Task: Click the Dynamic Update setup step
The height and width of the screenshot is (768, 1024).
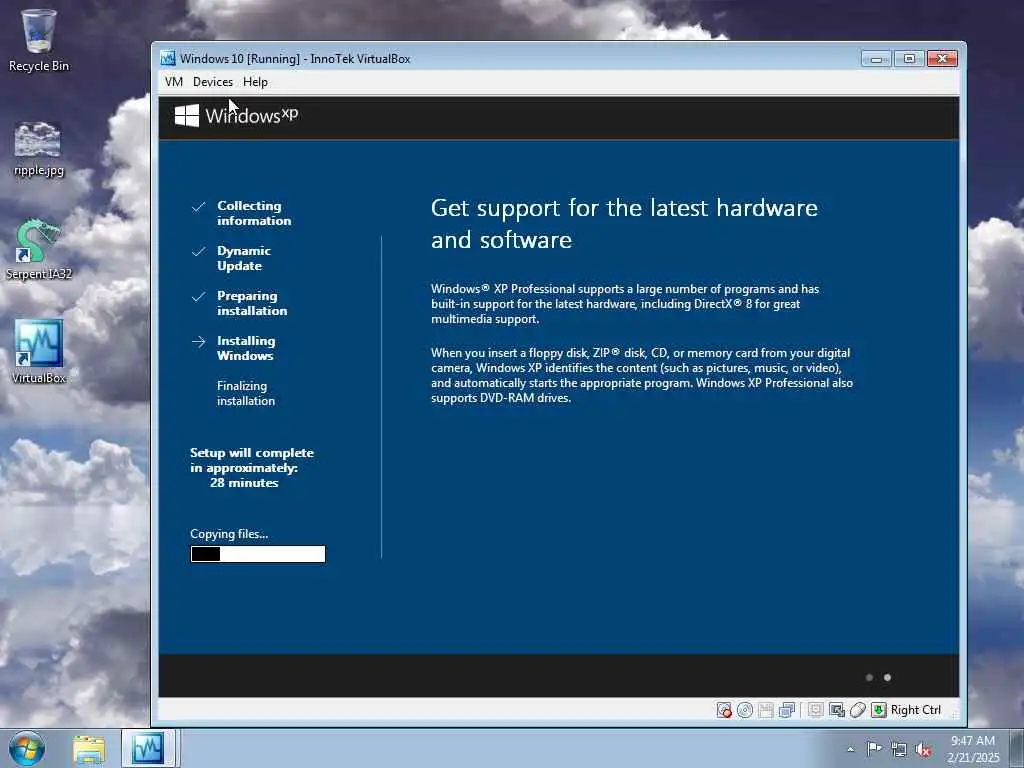Action: coord(244,258)
